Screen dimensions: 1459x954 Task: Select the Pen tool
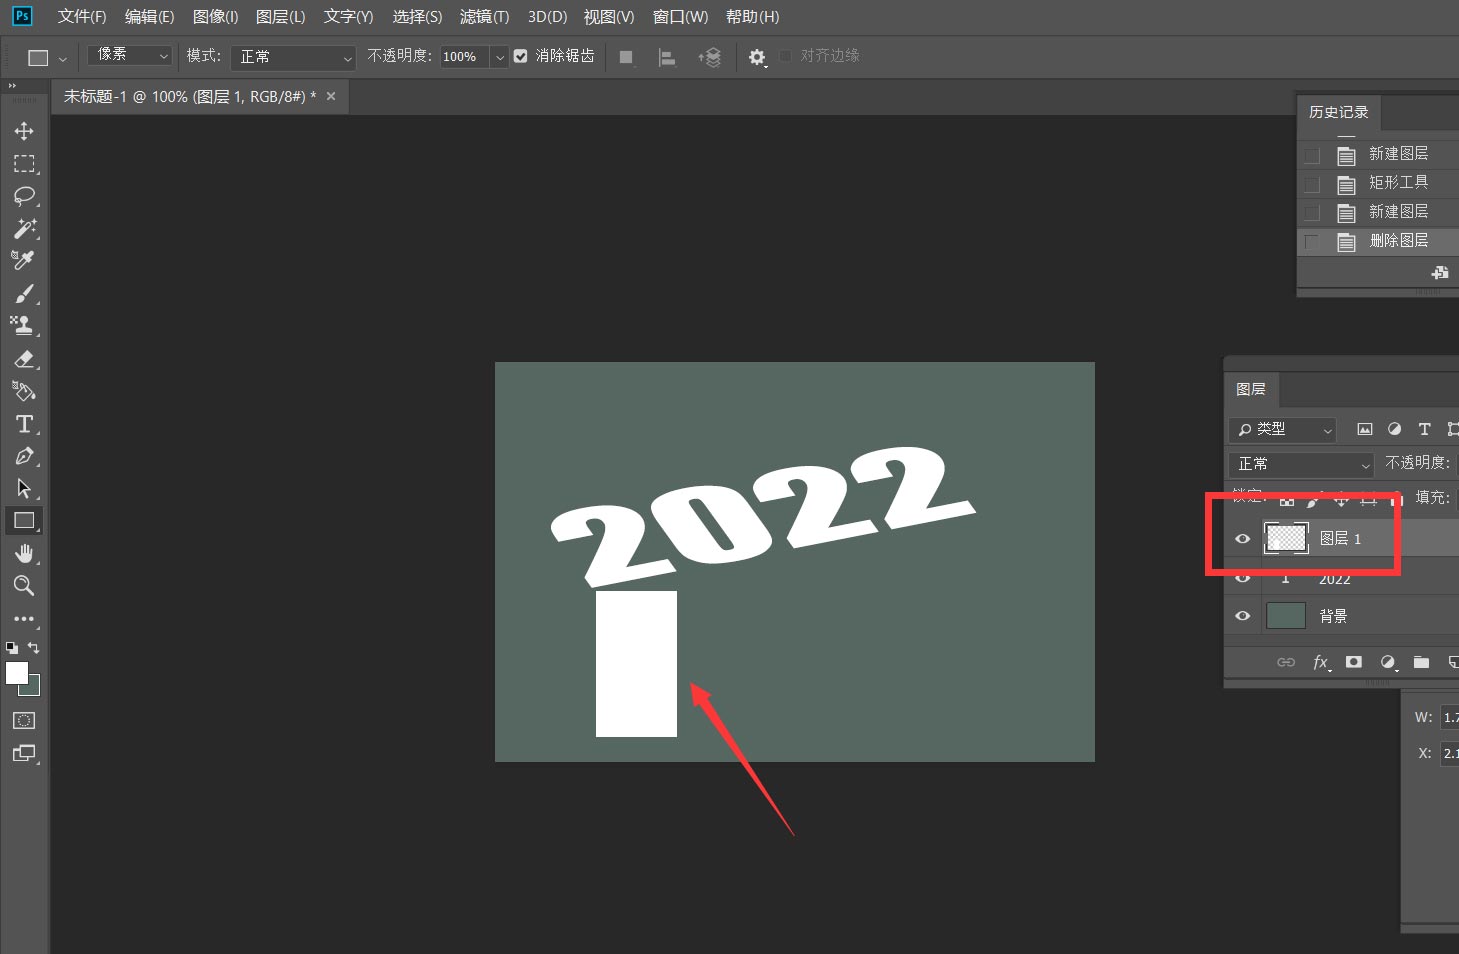click(24, 456)
